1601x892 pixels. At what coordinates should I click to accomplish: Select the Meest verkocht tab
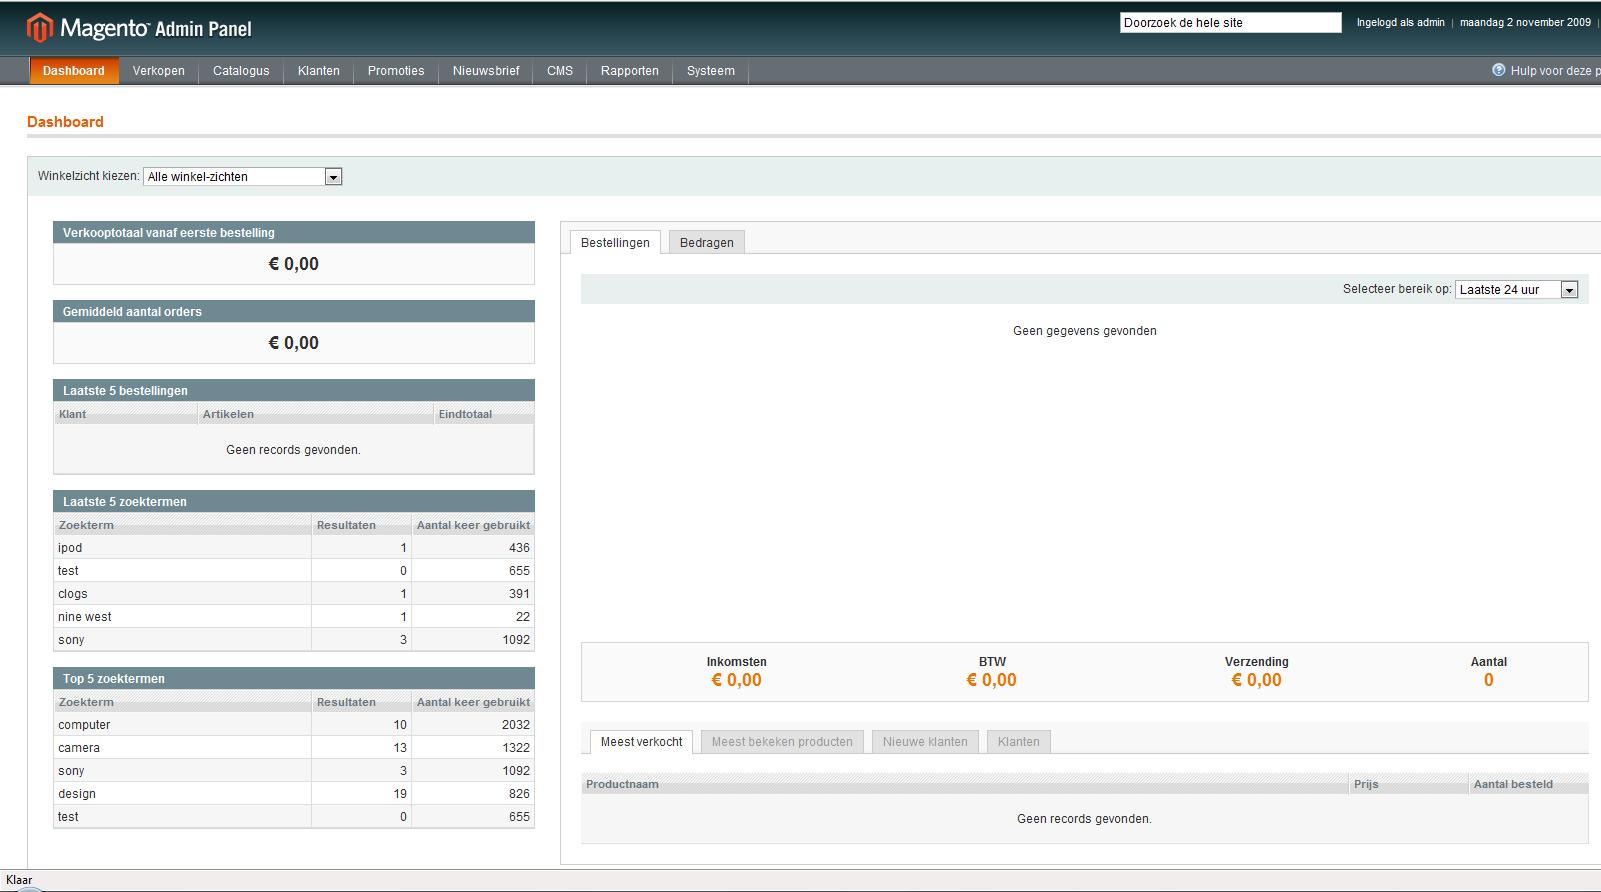[x=641, y=742]
